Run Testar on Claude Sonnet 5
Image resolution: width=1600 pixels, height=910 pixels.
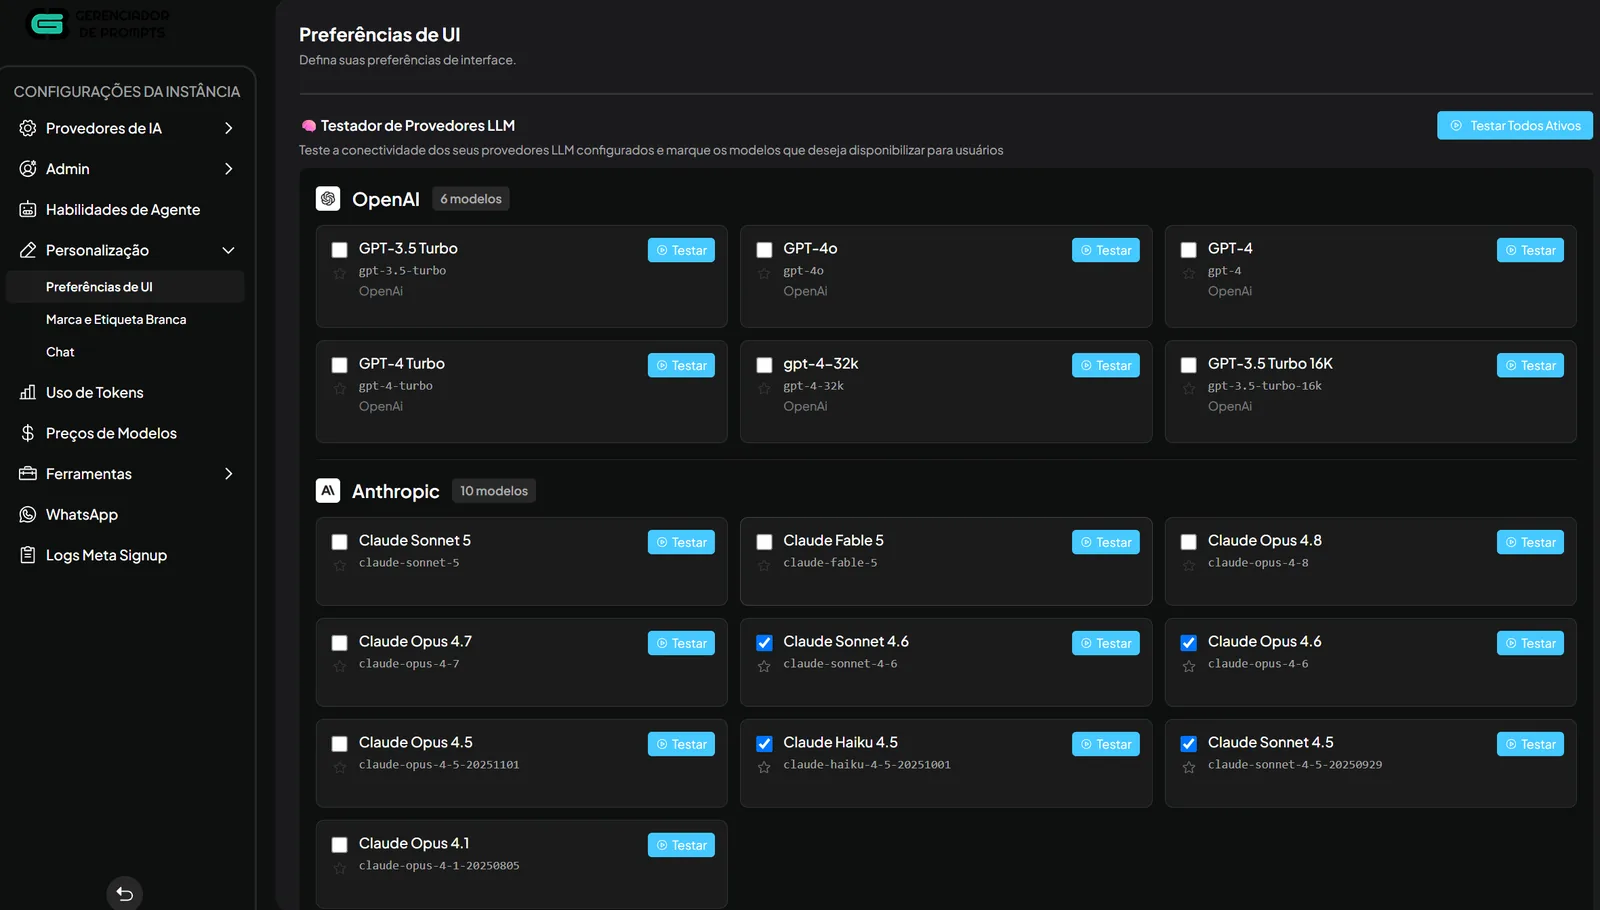click(681, 542)
